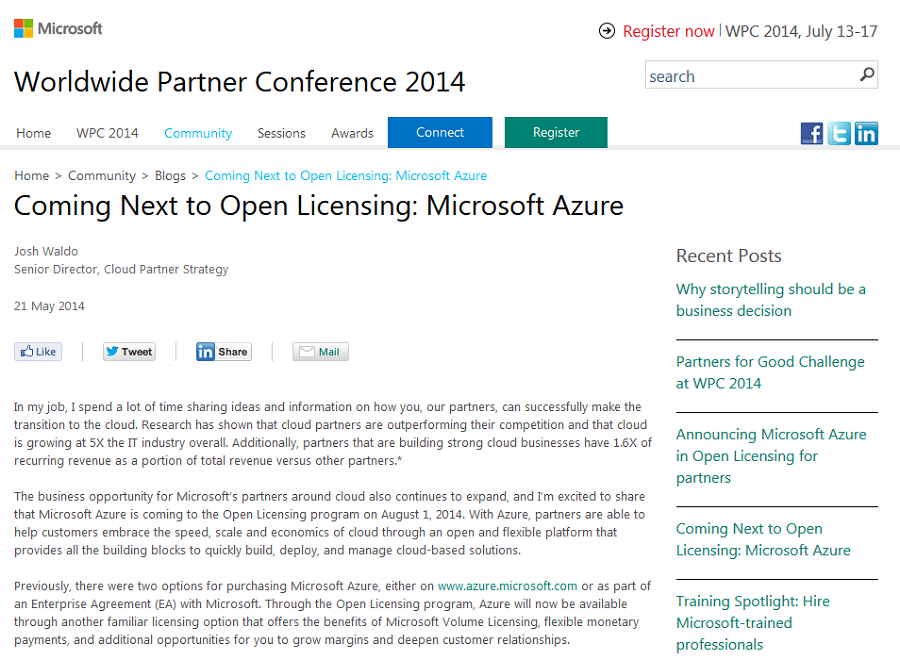
Task: Open the Twitter page icon
Action: pyautogui.click(x=839, y=134)
